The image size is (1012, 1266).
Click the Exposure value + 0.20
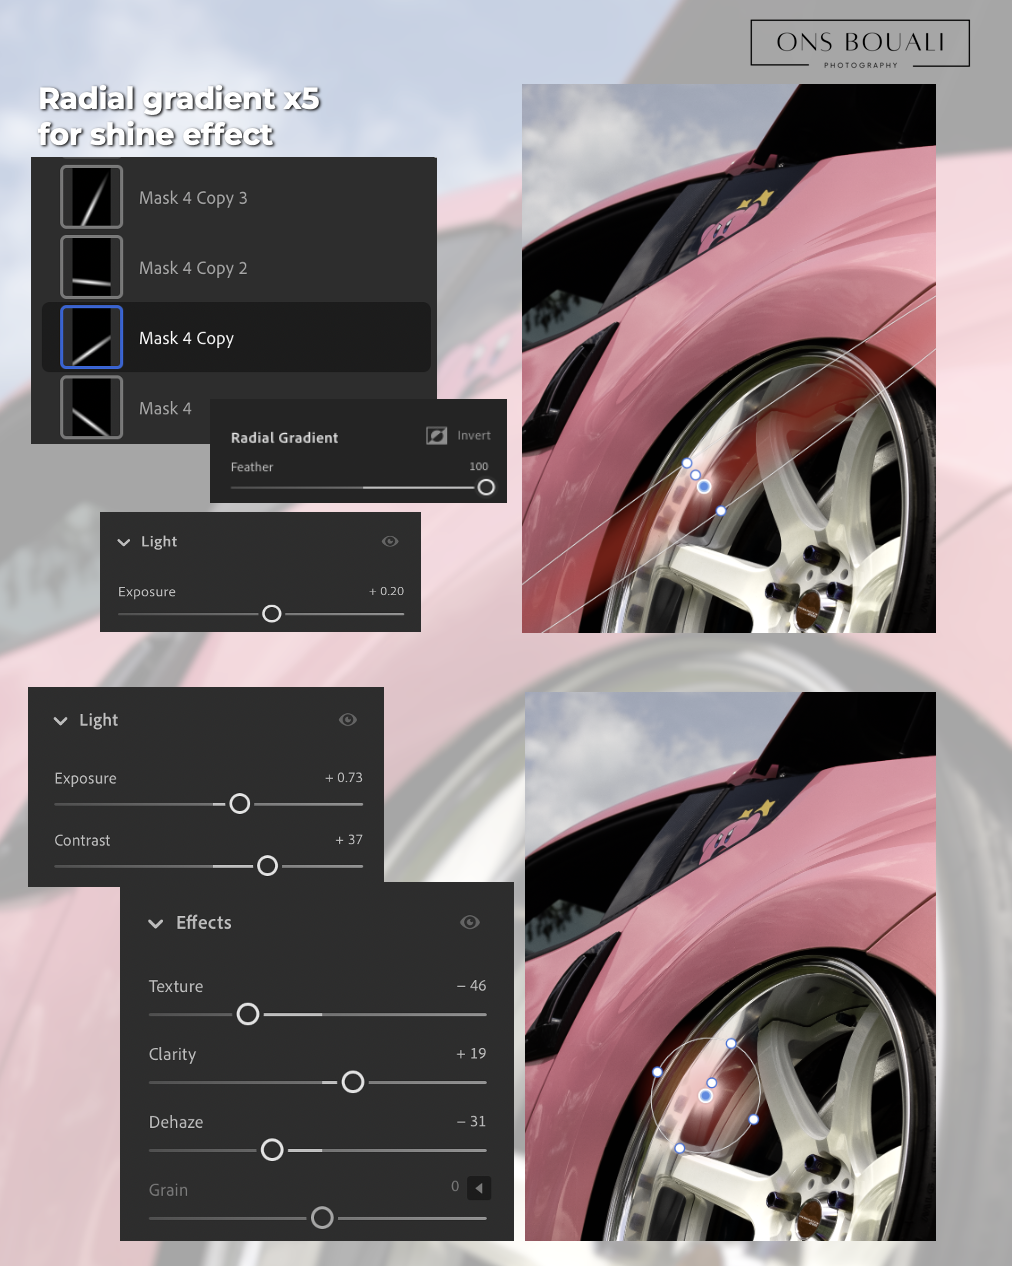click(386, 591)
